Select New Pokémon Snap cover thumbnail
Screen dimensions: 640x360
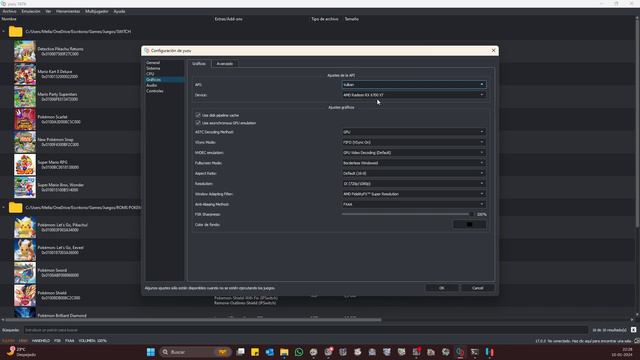(x=25, y=142)
